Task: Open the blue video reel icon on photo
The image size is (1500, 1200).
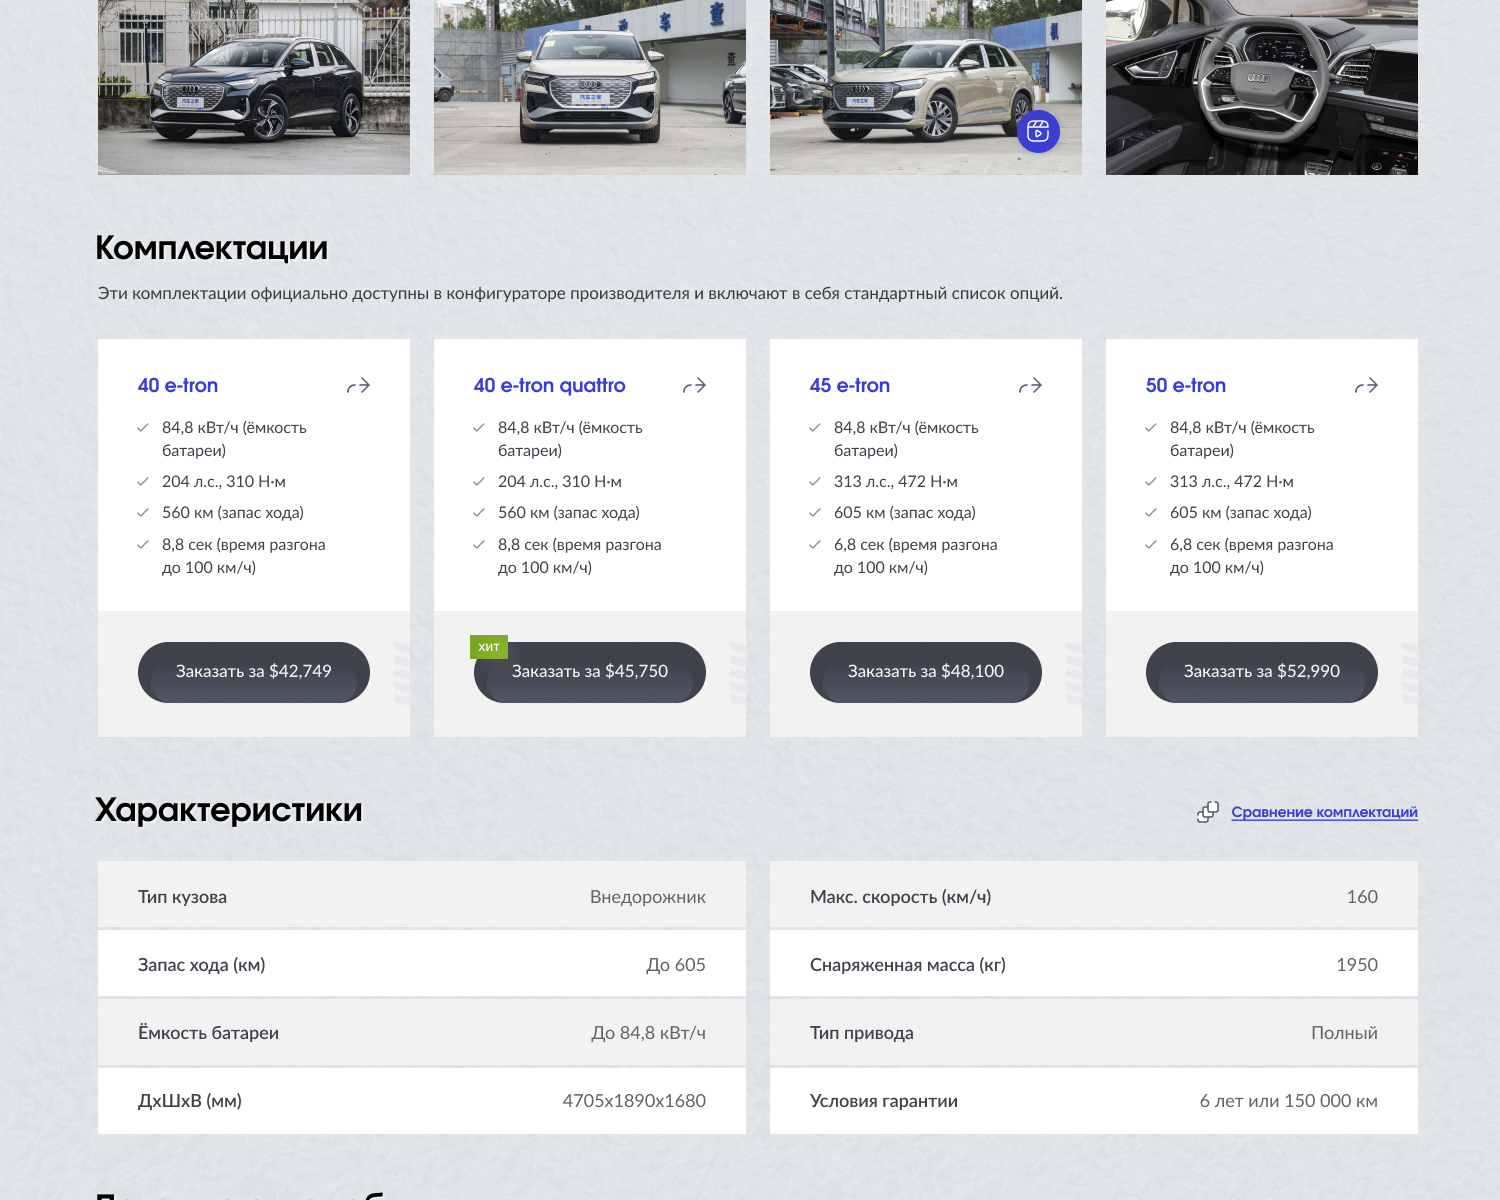Action: click(x=1038, y=131)
